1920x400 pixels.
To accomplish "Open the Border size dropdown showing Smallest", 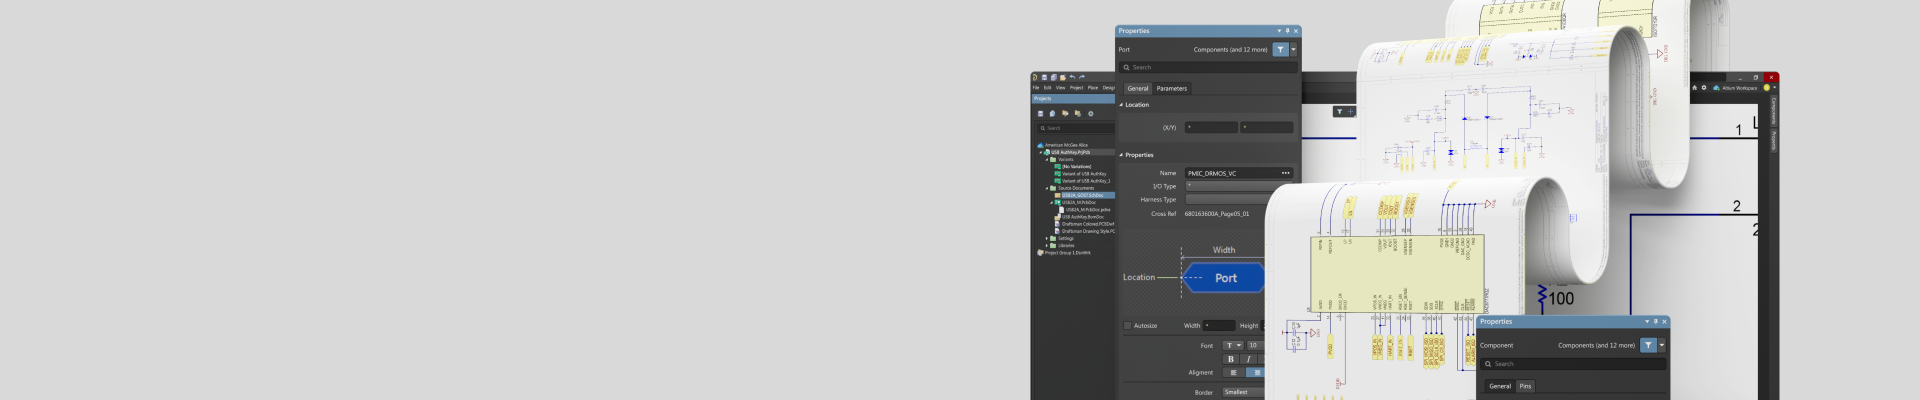I will click(x=1242, y=392).
